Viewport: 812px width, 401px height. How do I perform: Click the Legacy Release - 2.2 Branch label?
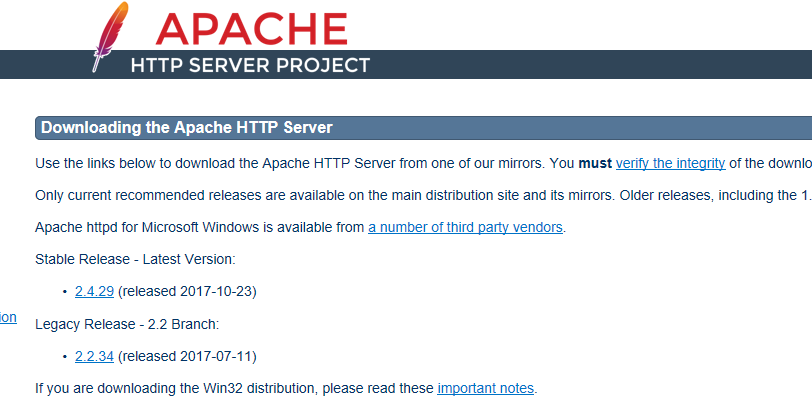(x=126, y=324)
